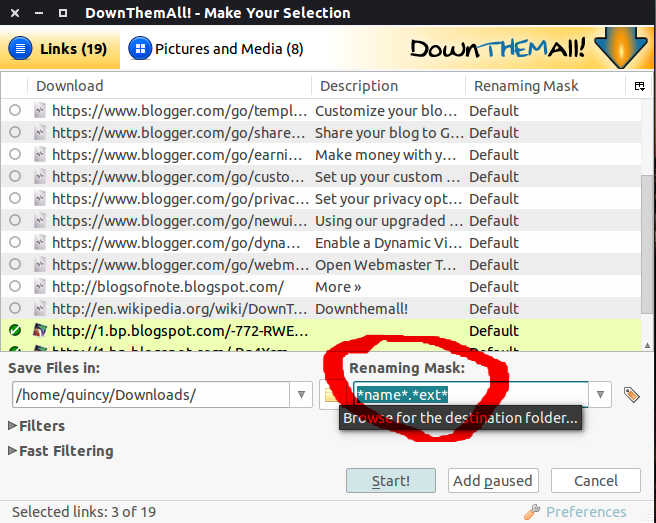The height and width of the screenshot is (523, 656).
Task: Click file icon of blogger.com/go/dyna... row
Action: pos(40,242)
